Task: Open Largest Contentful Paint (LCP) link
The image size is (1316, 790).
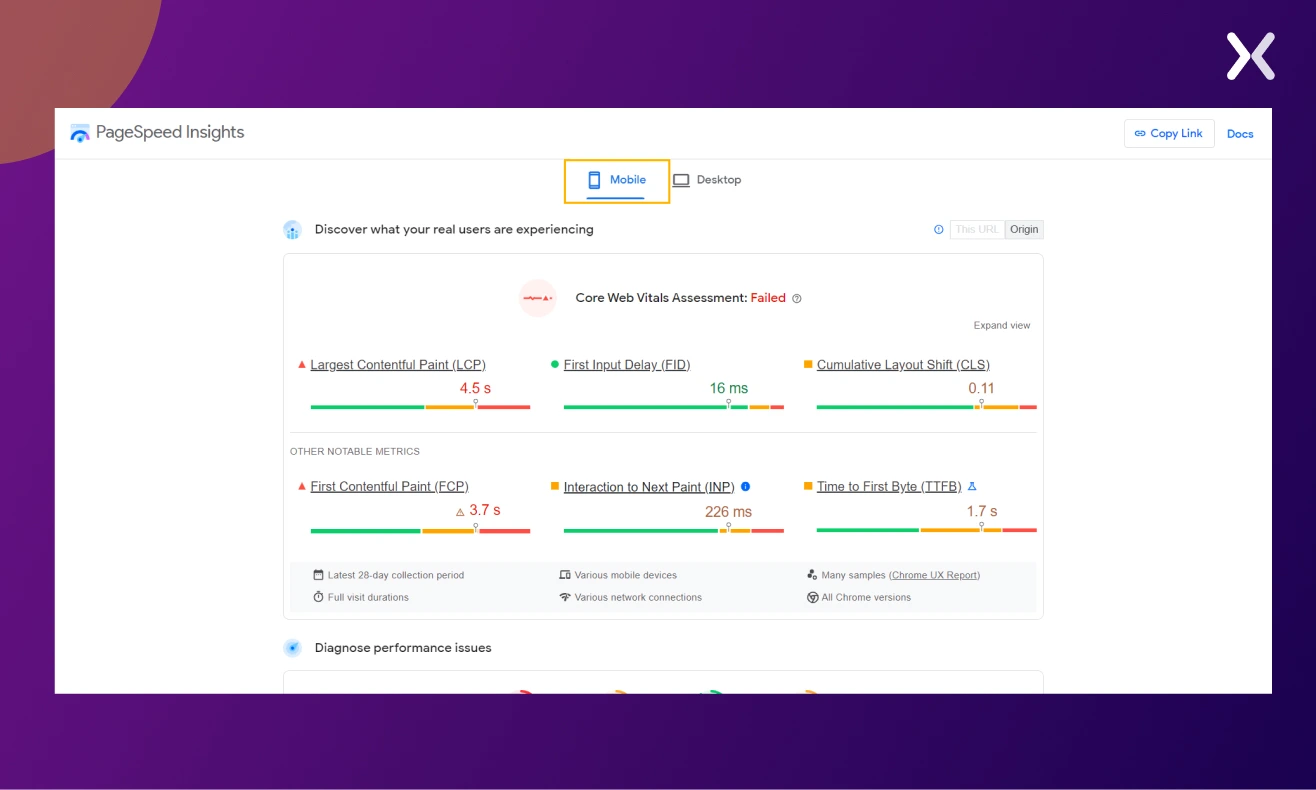Action: click(x=398, y=365)
